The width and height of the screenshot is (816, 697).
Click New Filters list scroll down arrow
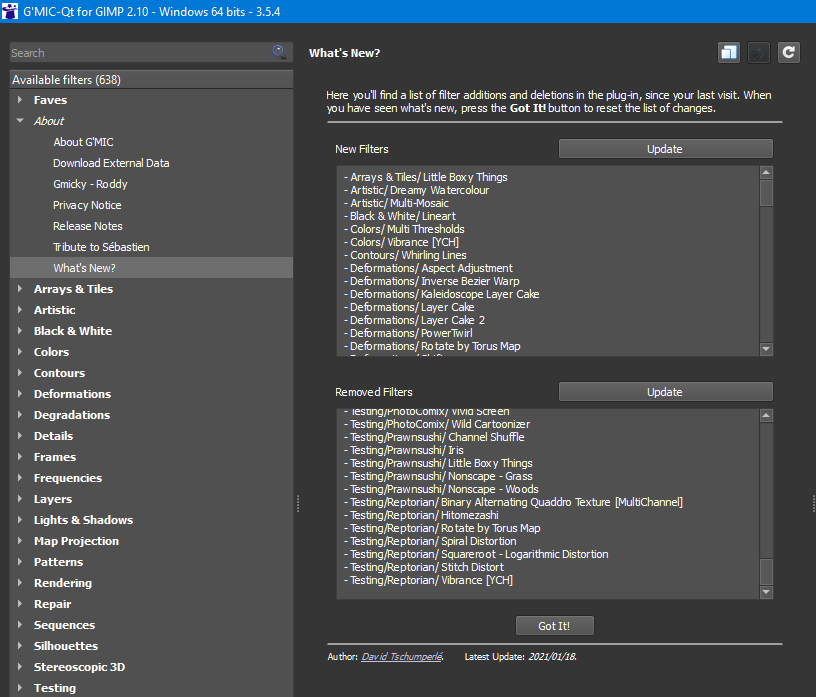[x=766, y=349]
